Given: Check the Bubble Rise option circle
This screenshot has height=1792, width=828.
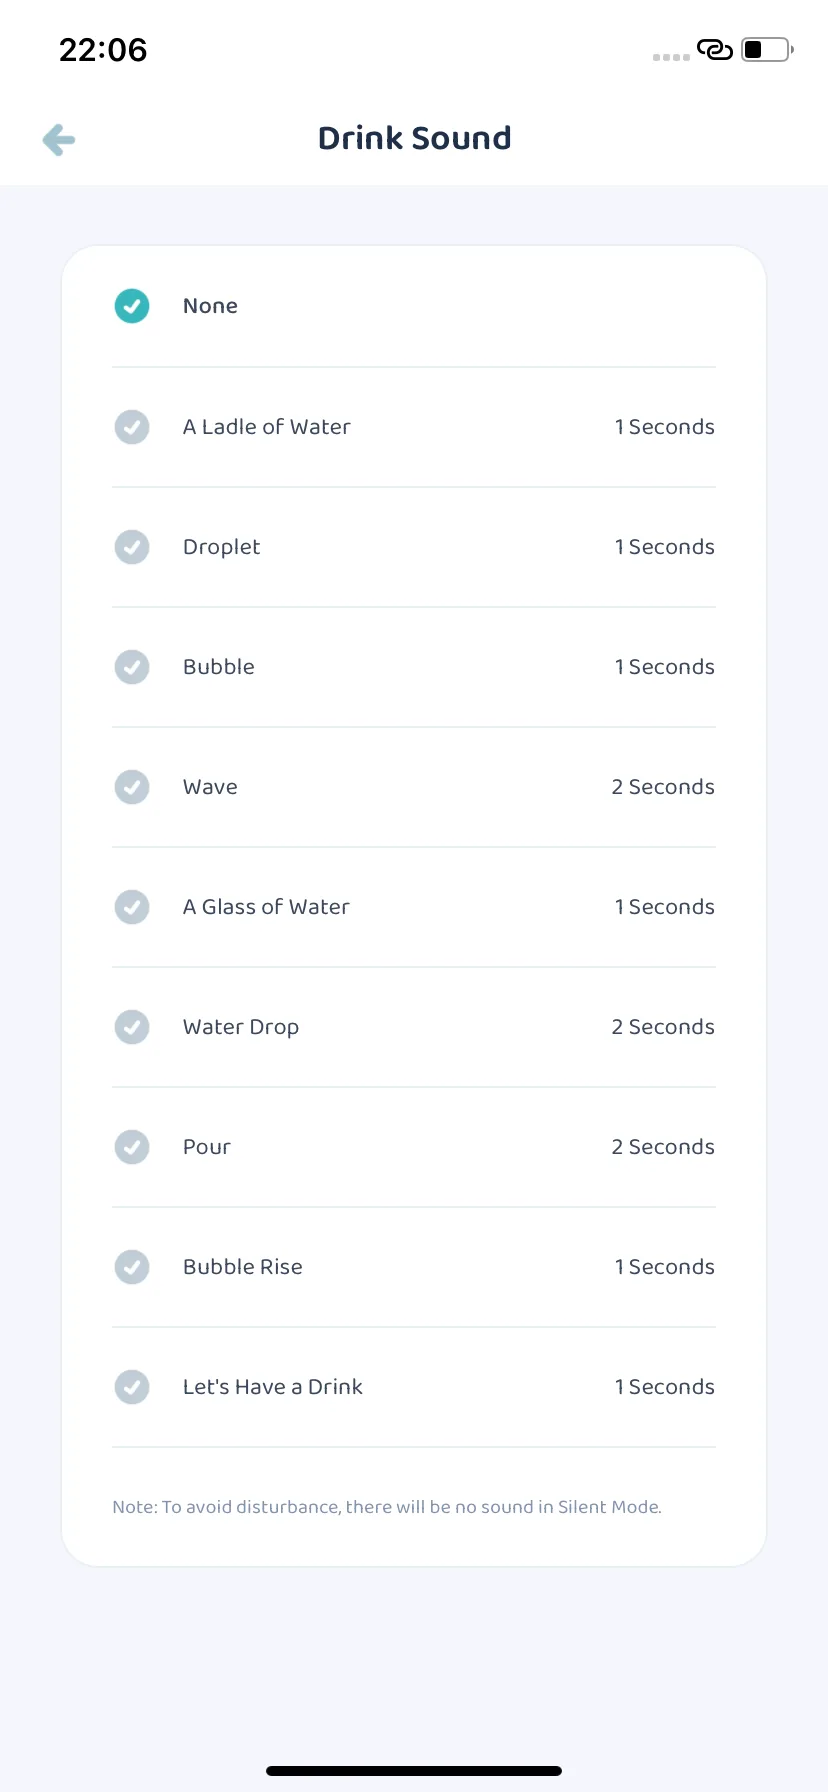Looking at the screenshot, I should pos(132,1267).
